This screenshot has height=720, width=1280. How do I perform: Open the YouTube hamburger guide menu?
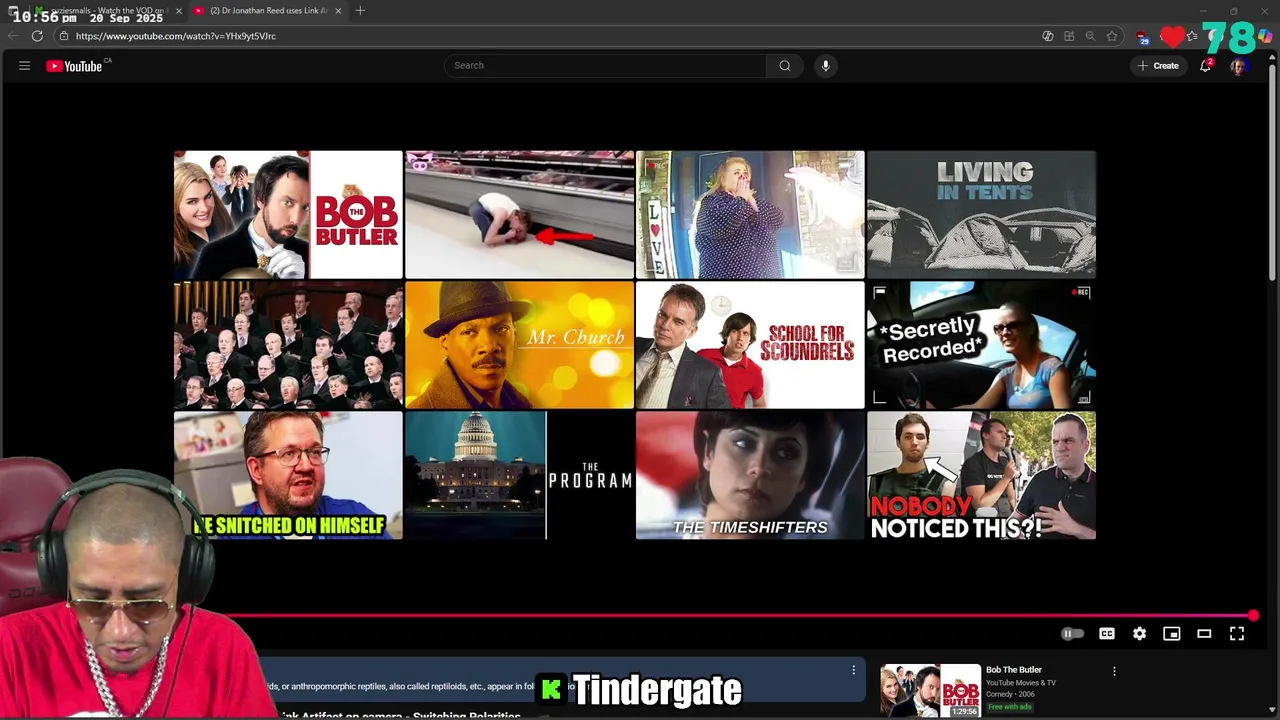pos(24,66)
